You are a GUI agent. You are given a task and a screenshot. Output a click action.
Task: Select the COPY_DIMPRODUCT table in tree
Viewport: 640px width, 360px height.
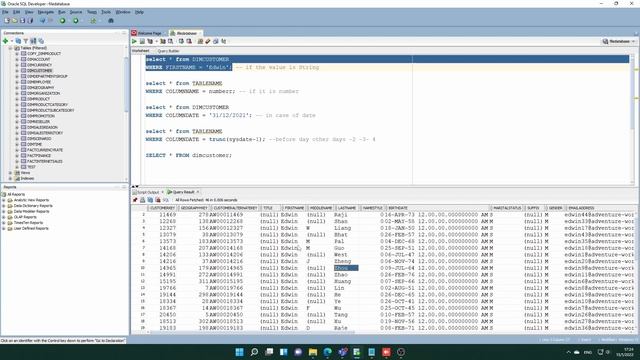pyautogui.click(x=44, y=54)
